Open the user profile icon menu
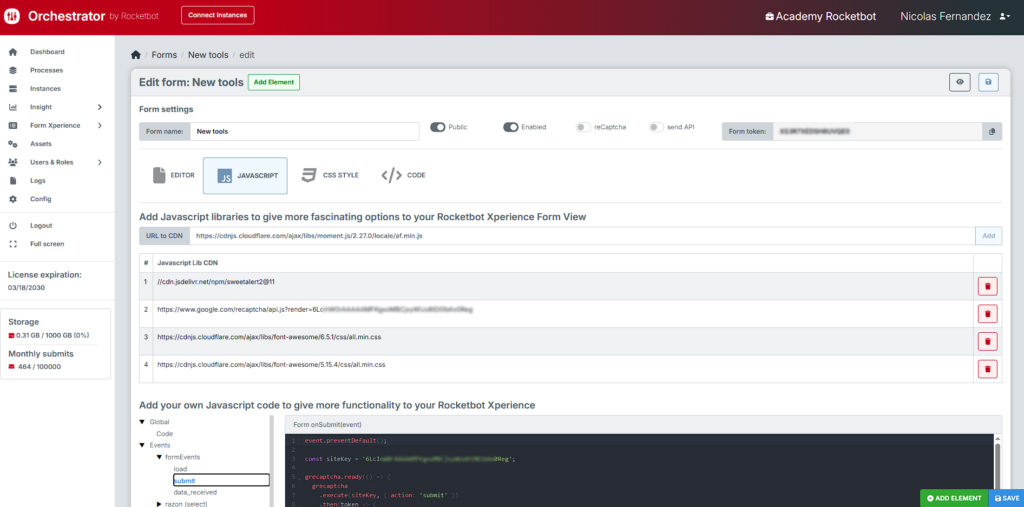Screen dimensions: 1024x507 click(x=1004, y=17)
